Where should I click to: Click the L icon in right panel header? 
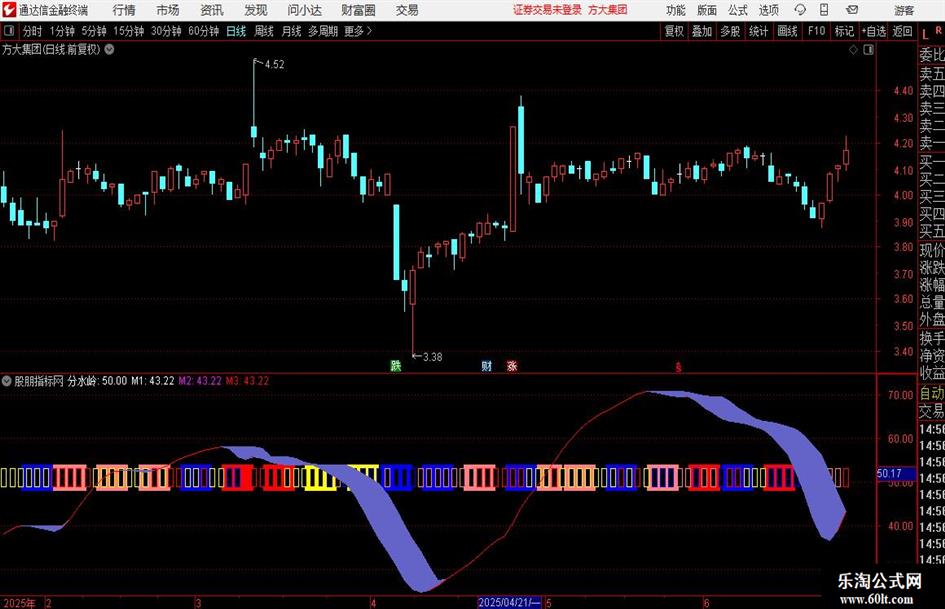coord(925,35)
